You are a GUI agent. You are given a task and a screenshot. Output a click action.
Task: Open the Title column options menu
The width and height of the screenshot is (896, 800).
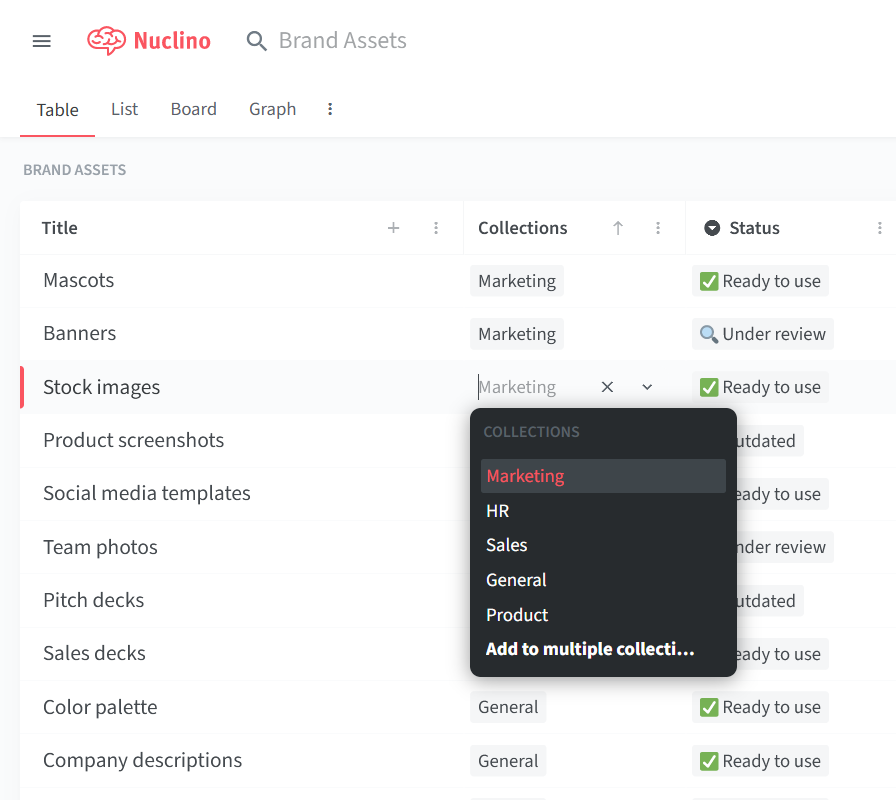point(436,228)
